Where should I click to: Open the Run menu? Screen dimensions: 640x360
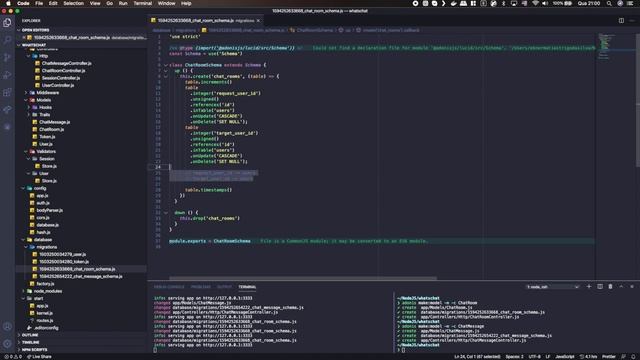click(x=123, y=3)
